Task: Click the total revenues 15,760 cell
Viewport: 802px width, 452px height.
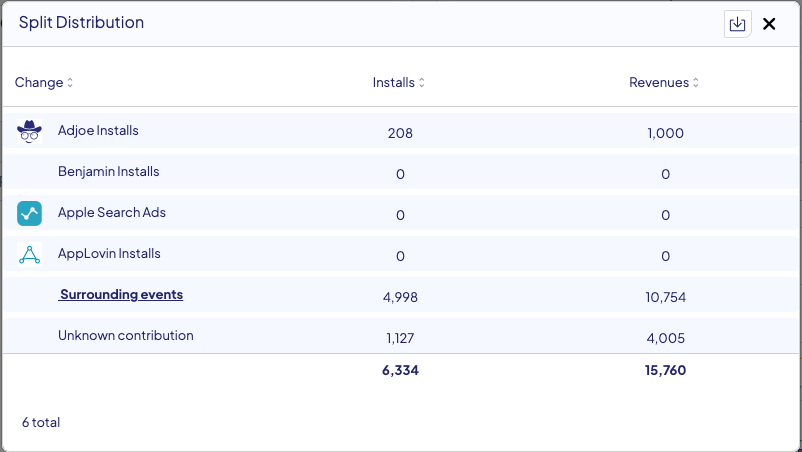Action: [x=665, y=371]
